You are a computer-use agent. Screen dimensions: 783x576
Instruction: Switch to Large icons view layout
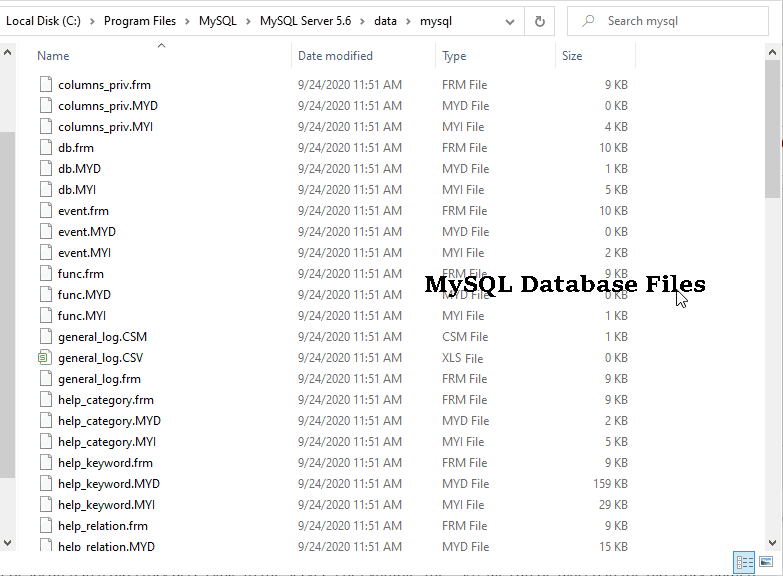click(767, 562)
